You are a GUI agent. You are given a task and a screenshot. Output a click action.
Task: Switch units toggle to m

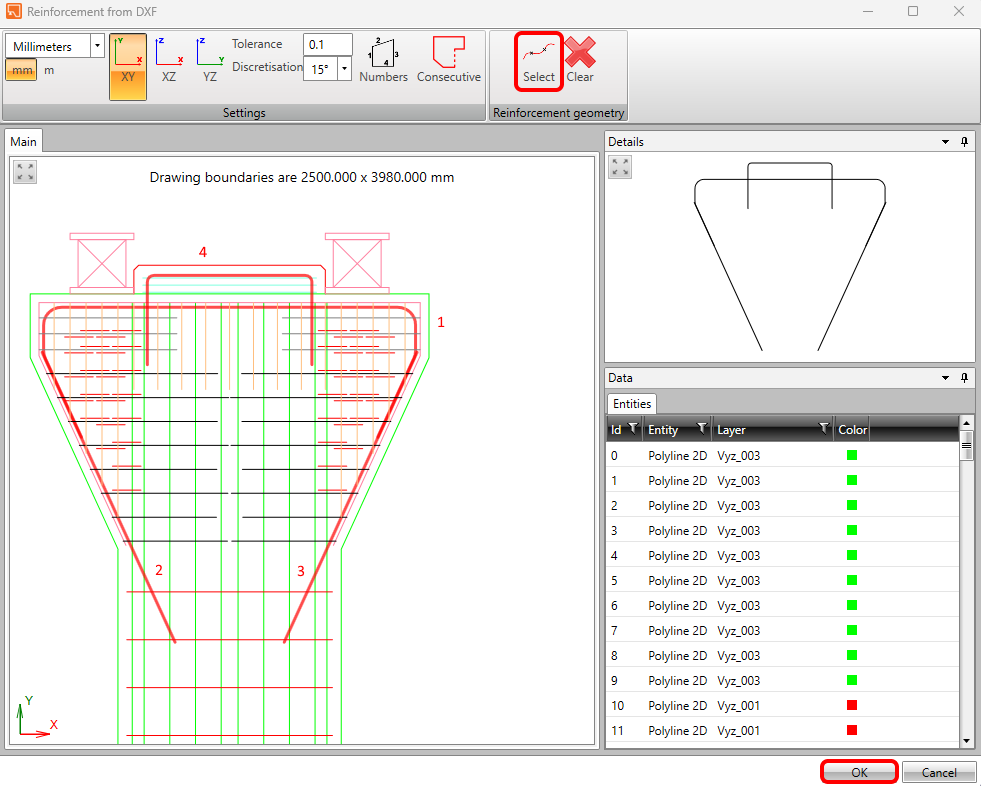(49, 70)
